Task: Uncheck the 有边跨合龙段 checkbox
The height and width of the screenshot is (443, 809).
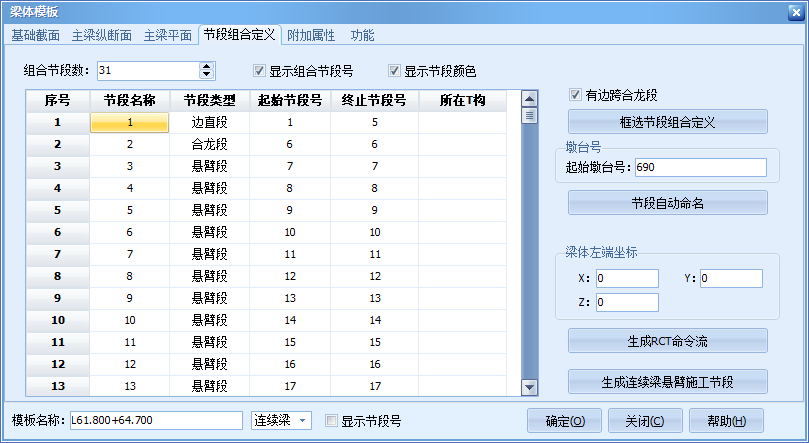Action: (575, 95)
